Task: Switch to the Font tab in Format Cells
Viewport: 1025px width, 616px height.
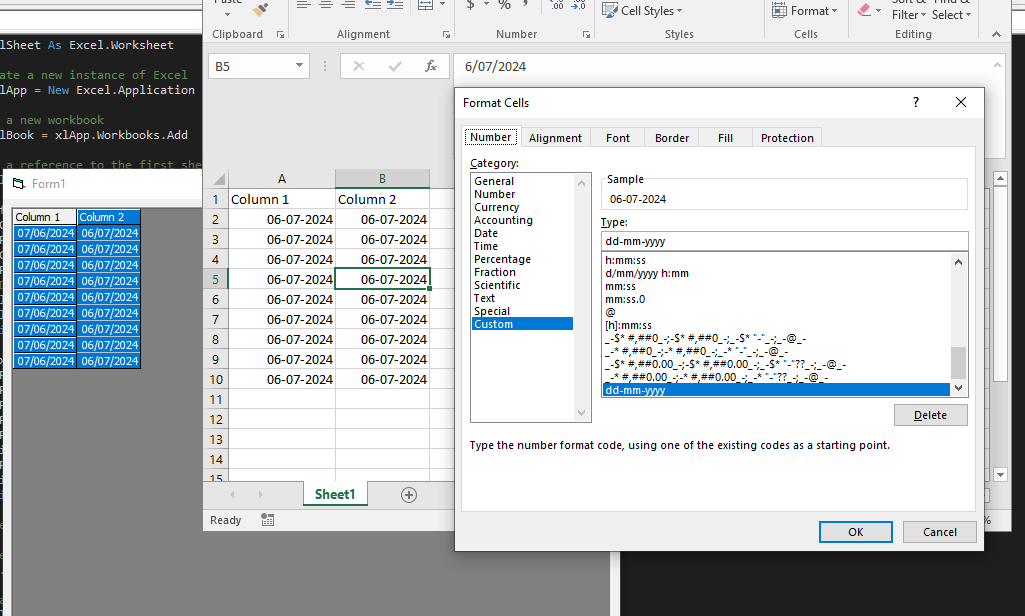Action: click(618, 138)
